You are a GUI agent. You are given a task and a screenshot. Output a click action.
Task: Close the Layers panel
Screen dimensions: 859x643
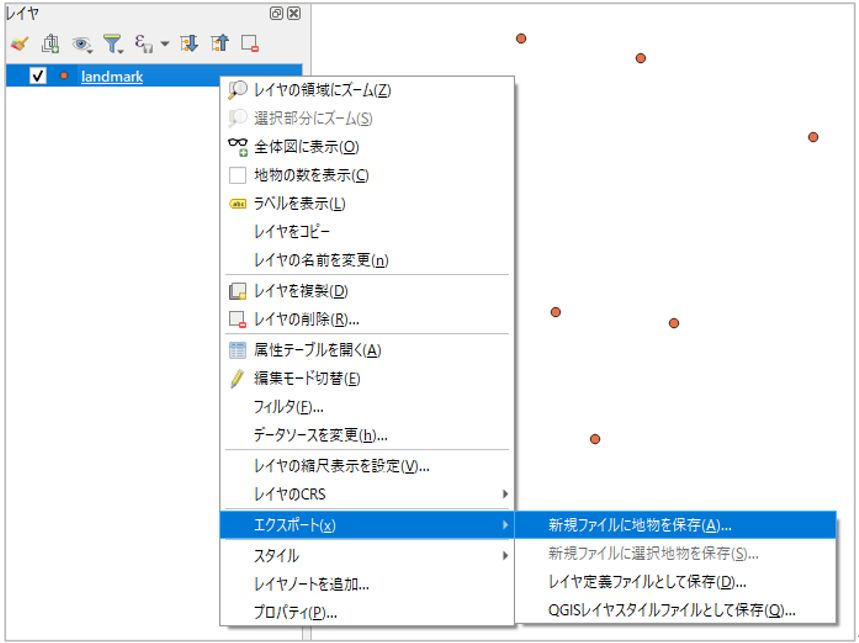click(294, 13)
